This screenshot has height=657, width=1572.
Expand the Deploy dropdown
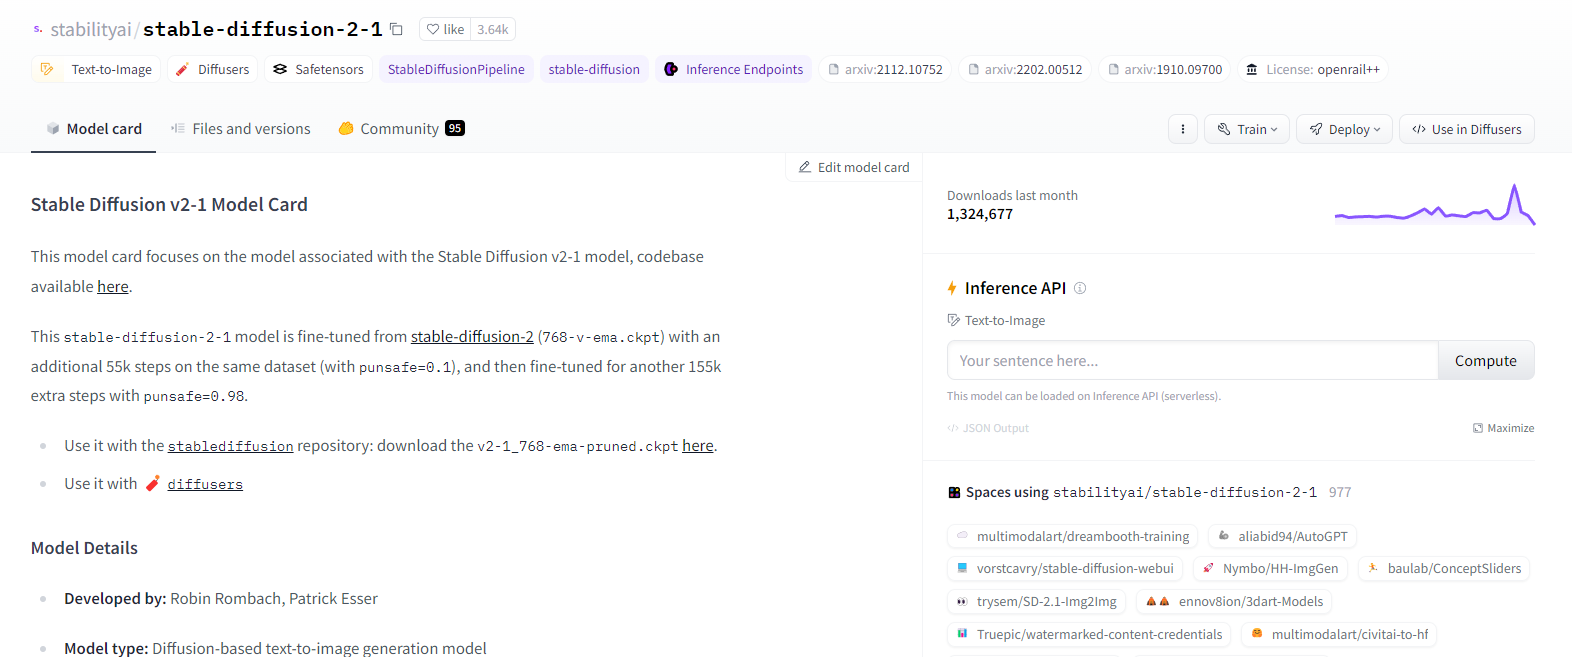point(1345,129)
